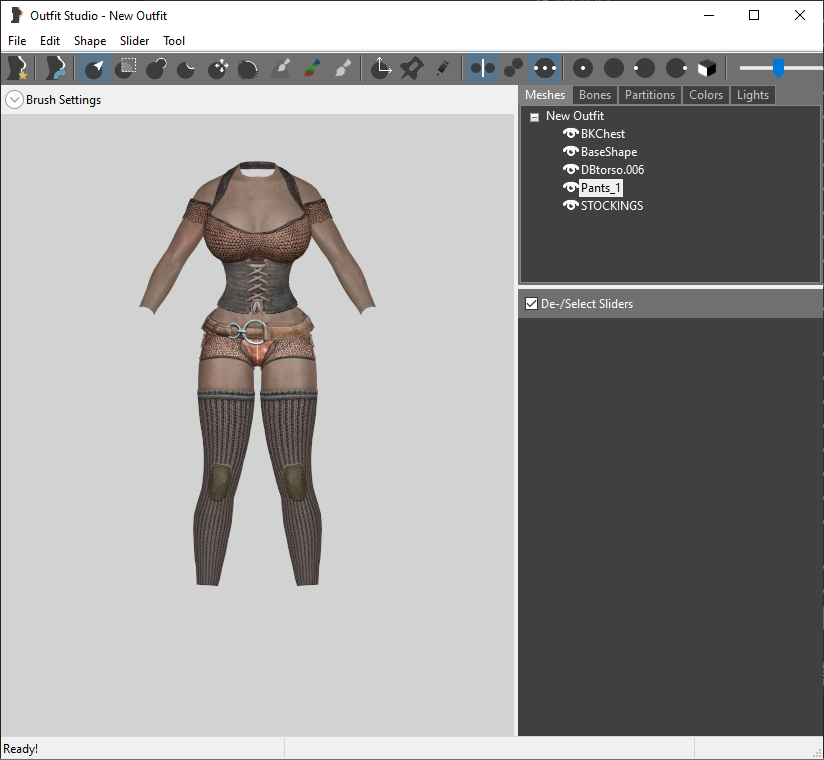This screenshot has height=760, width=824.
Task: Hide the BKChest mesh with eye icon
Action: [571, 133]
